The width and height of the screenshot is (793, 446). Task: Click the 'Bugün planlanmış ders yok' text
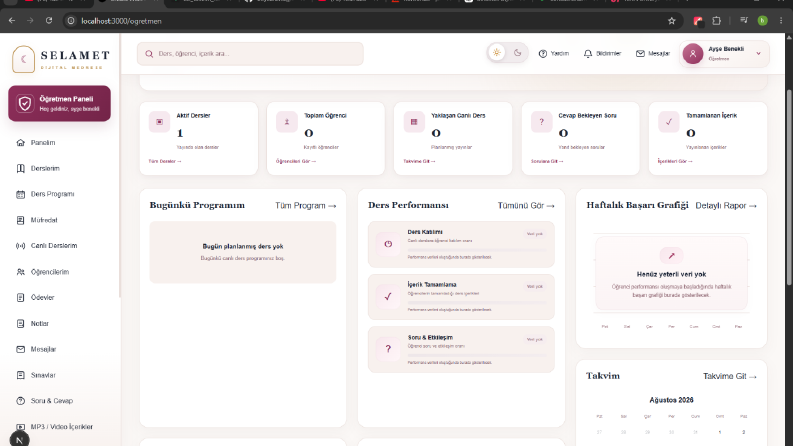(x=243, y=247)
